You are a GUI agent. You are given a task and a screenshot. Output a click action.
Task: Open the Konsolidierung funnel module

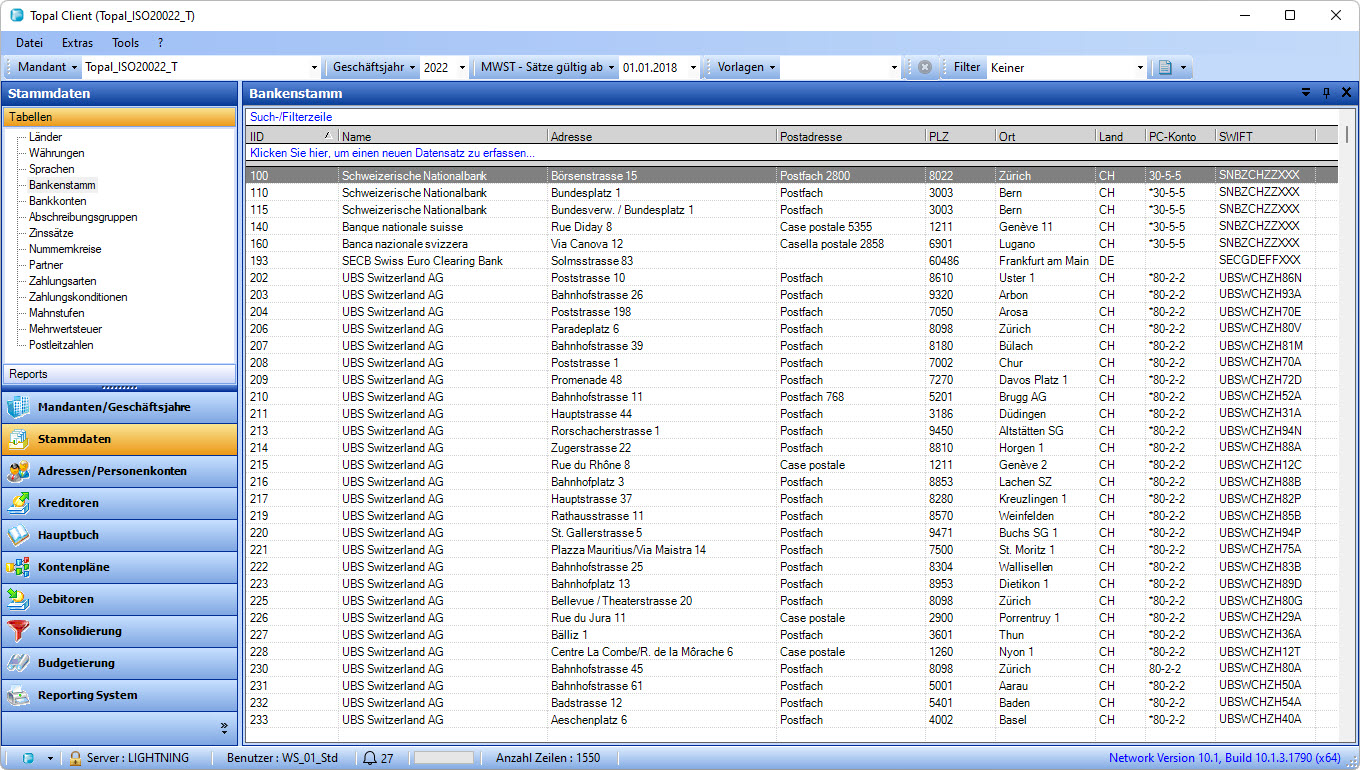pos(119,631)
